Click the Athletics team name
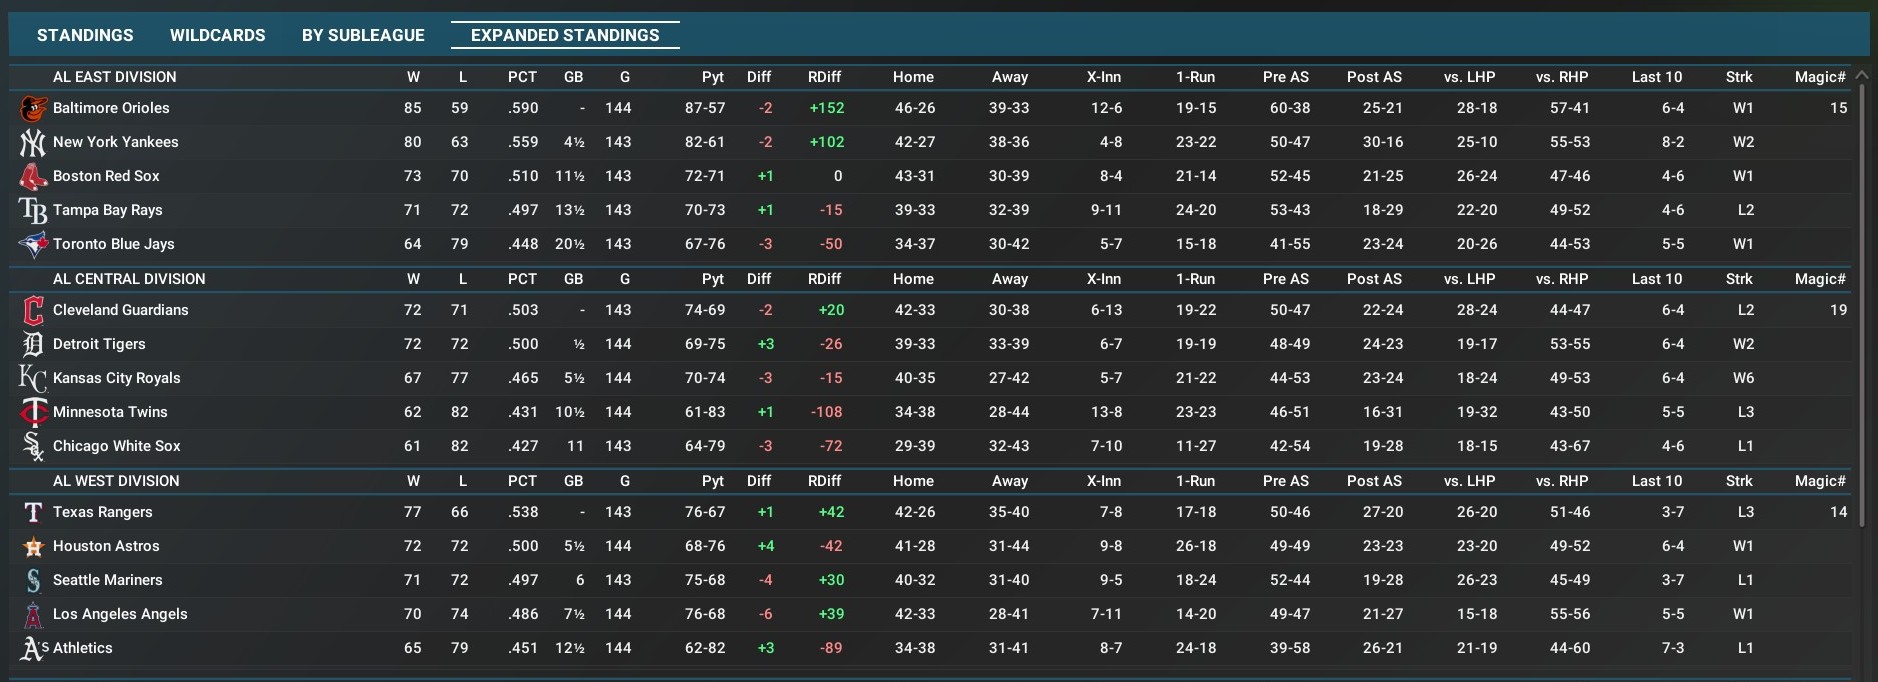Image resolution: width=1878 pixels, height=682 pixels. [82, 648]
